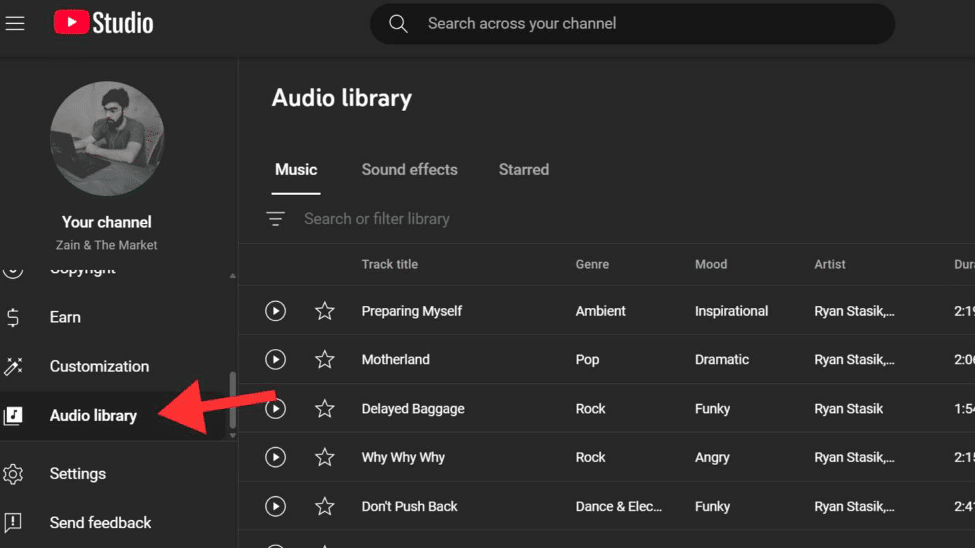Filter by Dance & Elec... genre

618,506
